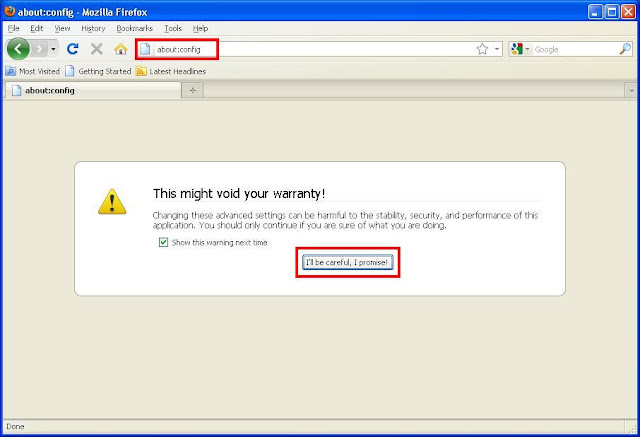Click the page icon in the address bar

[145, 49]
